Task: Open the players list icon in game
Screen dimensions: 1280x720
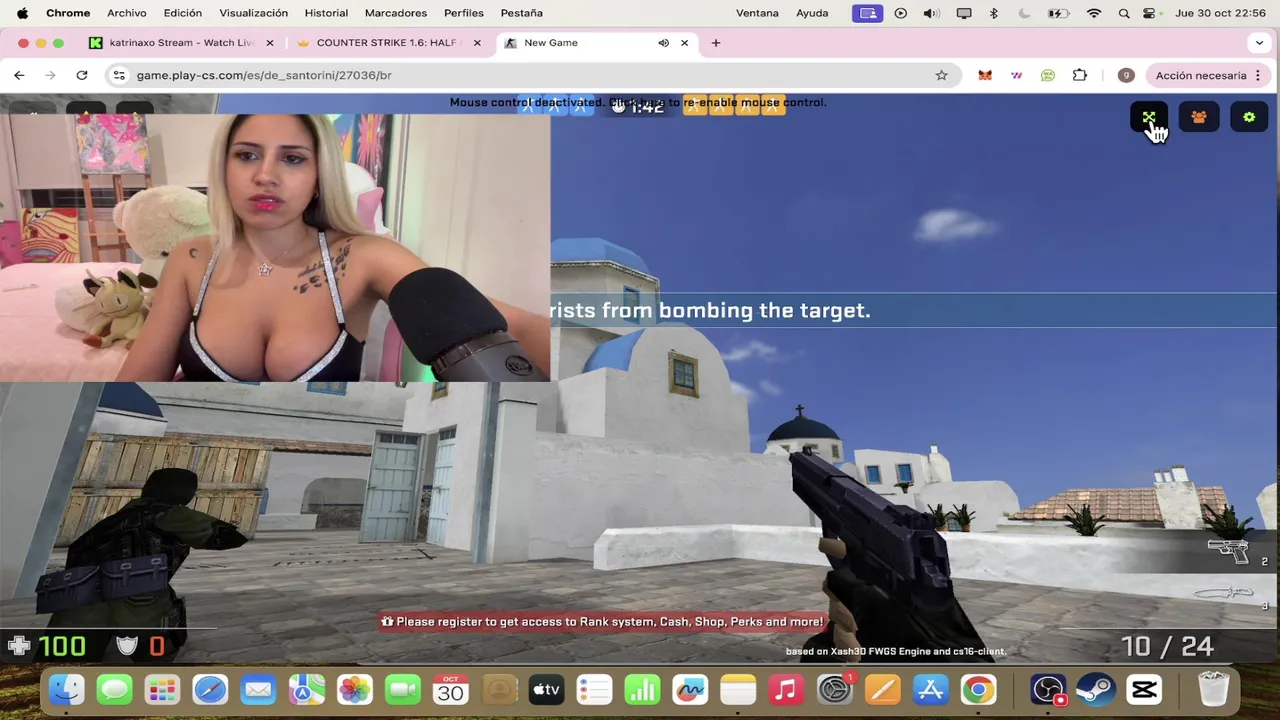Action: (x=1199, y=118)
